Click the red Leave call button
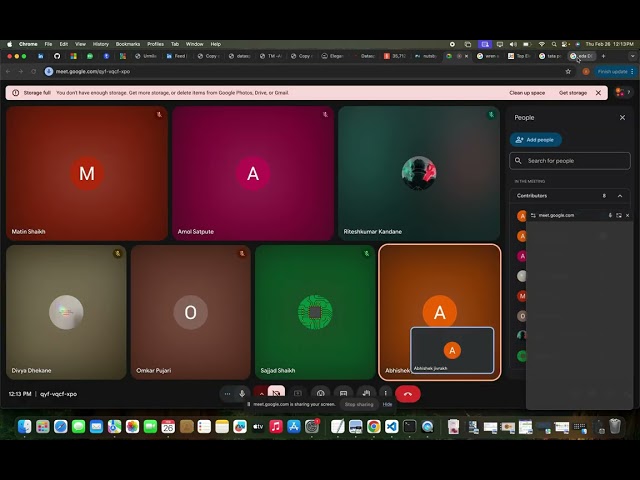This screenshot has height=480, width=640. (408, 394)
